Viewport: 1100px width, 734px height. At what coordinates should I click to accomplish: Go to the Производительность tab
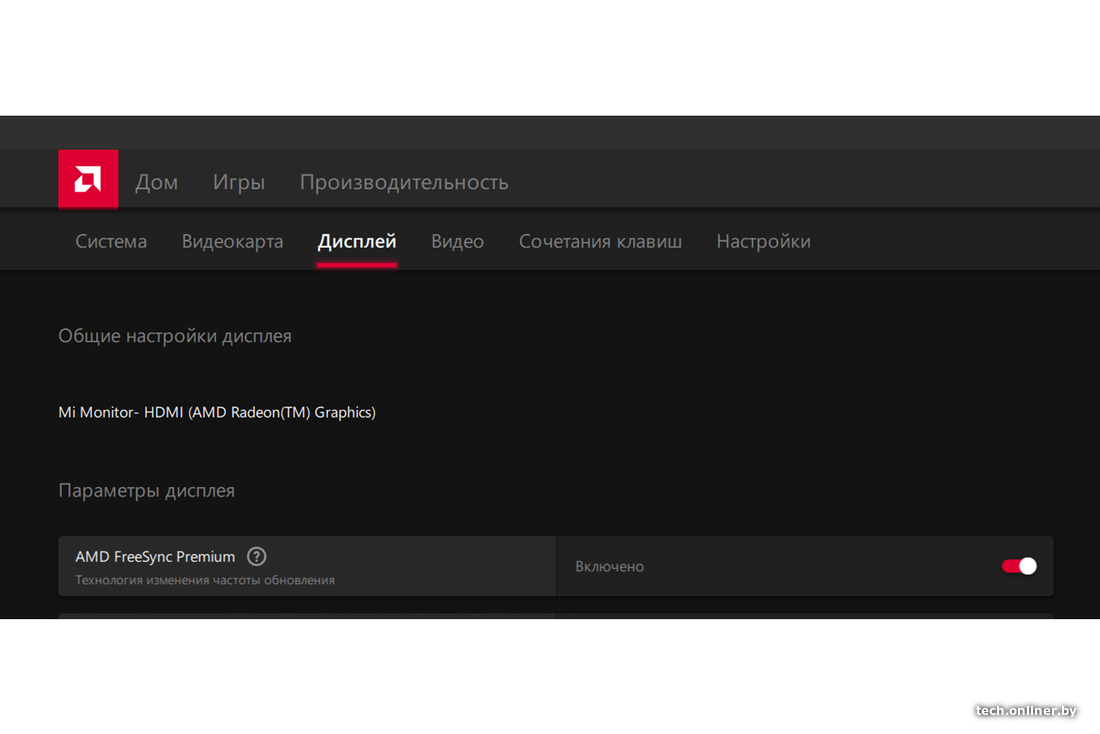(x=404, y=182)
